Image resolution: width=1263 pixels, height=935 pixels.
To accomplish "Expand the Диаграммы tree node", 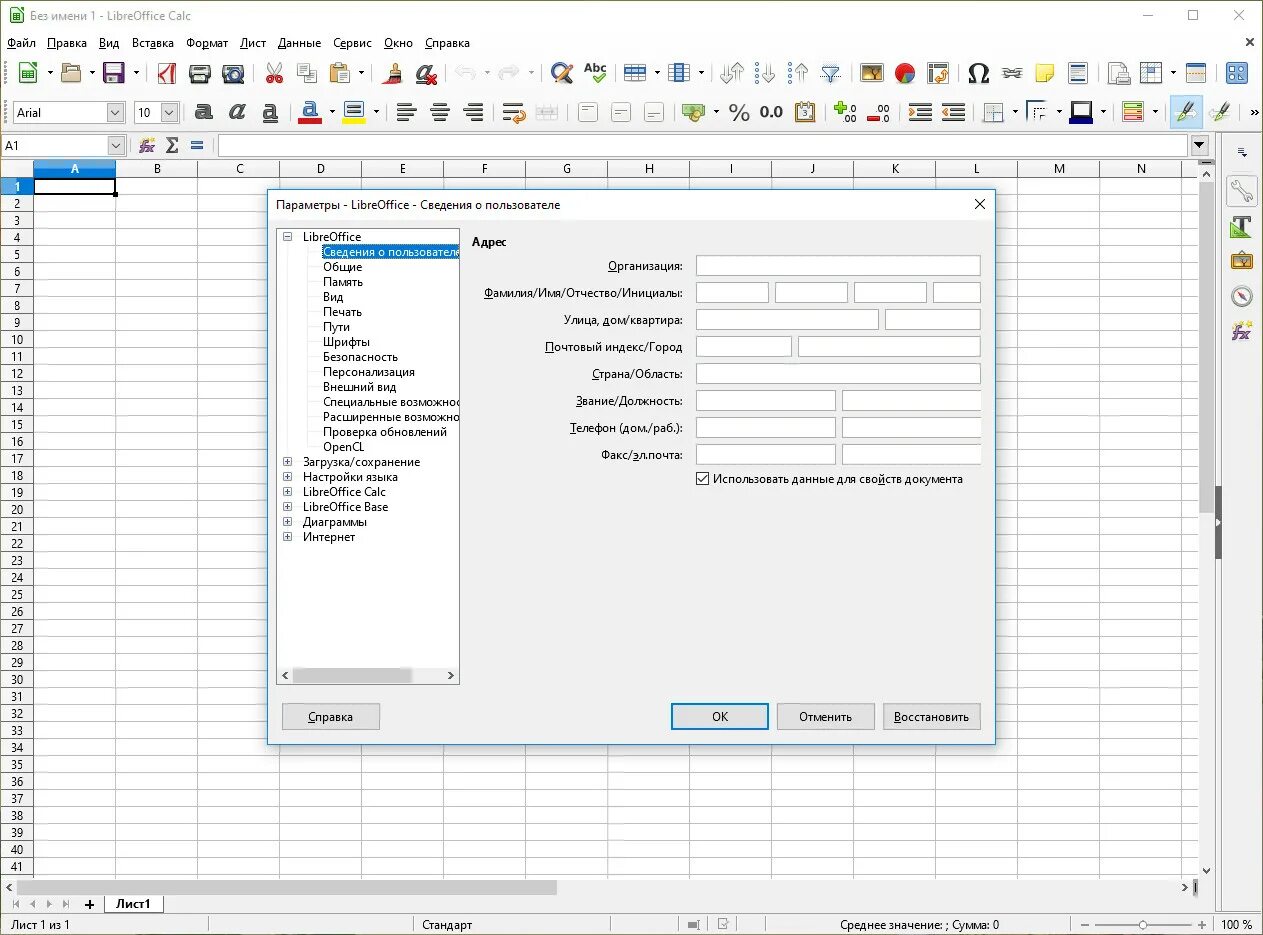I will [288, 522].
